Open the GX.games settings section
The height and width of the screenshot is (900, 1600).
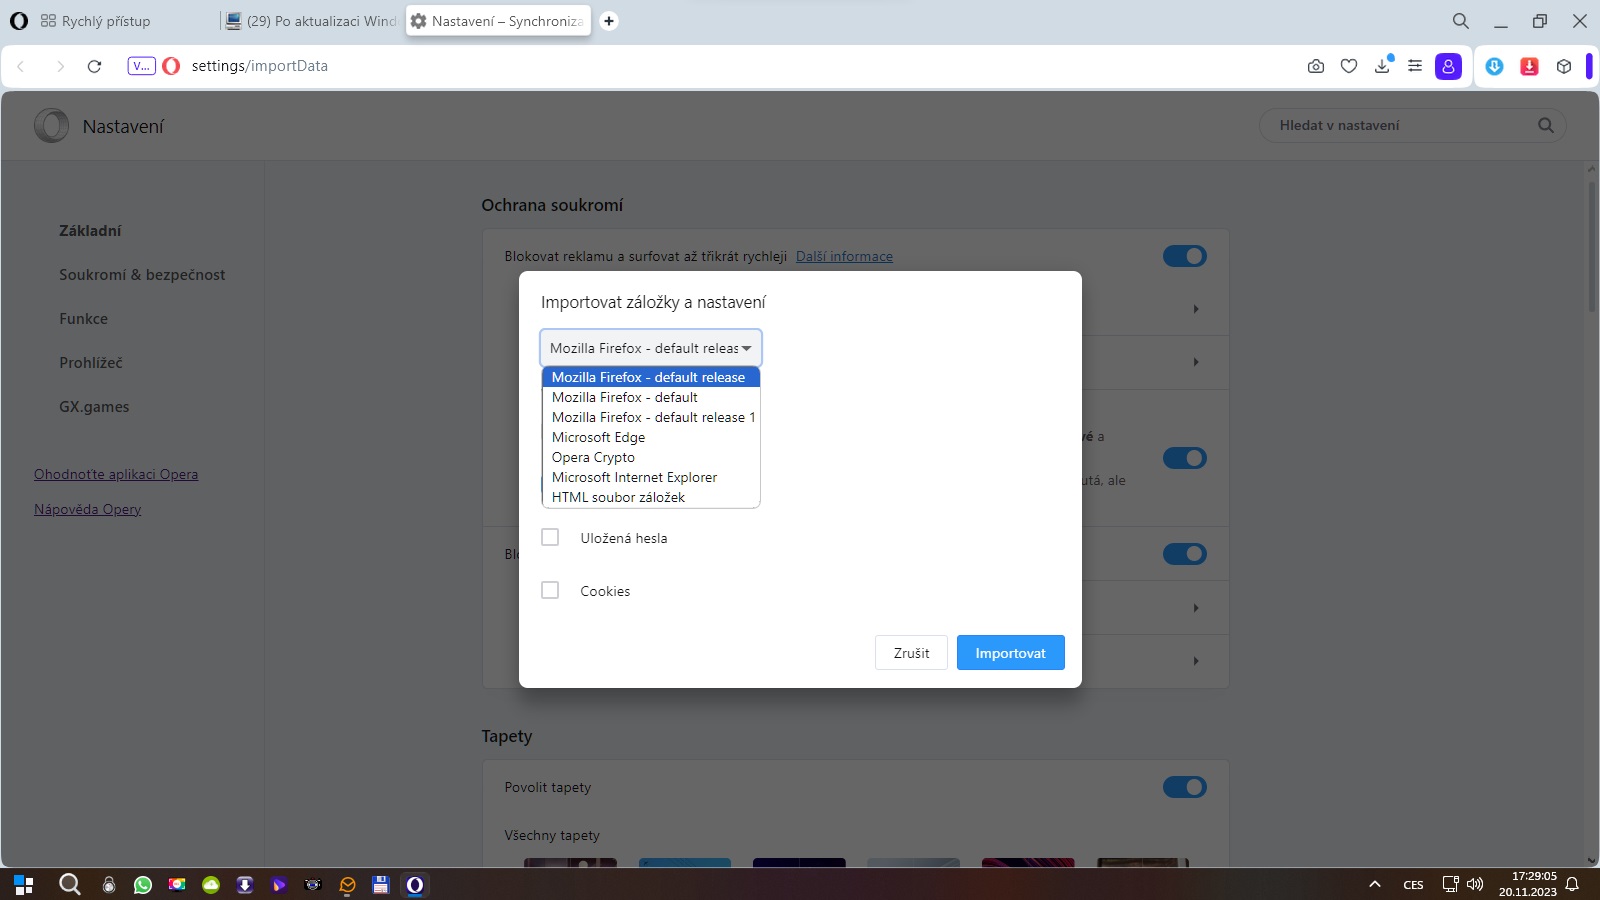click(x=94, y=407)
